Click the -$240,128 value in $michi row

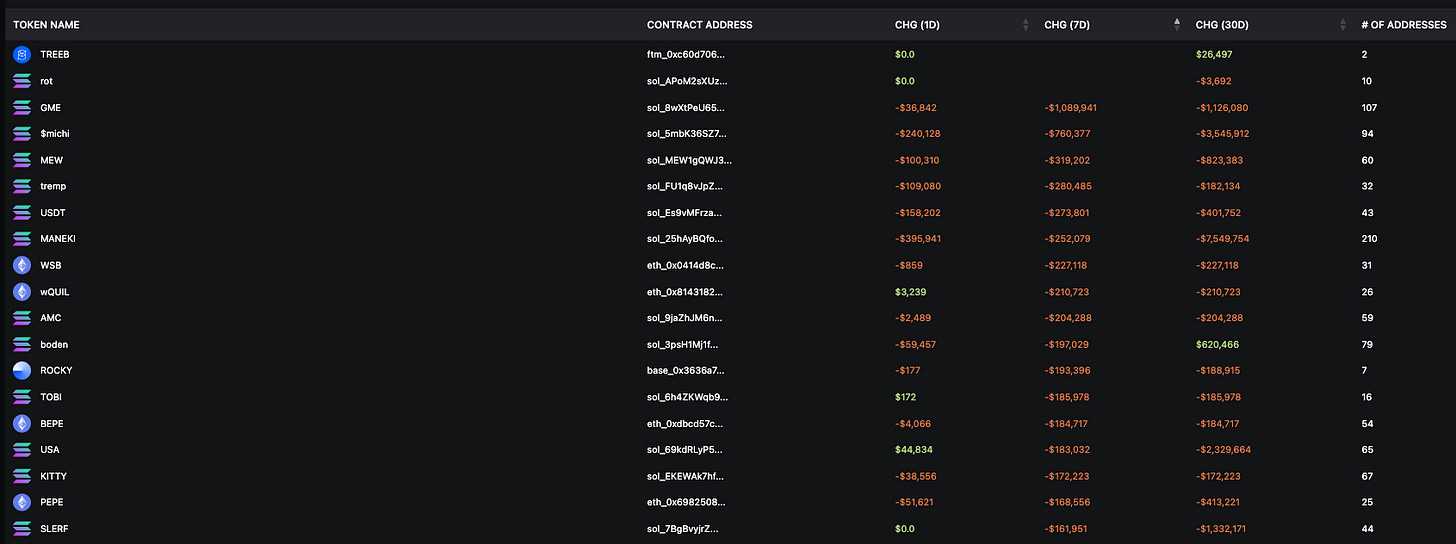click(918, 134)
